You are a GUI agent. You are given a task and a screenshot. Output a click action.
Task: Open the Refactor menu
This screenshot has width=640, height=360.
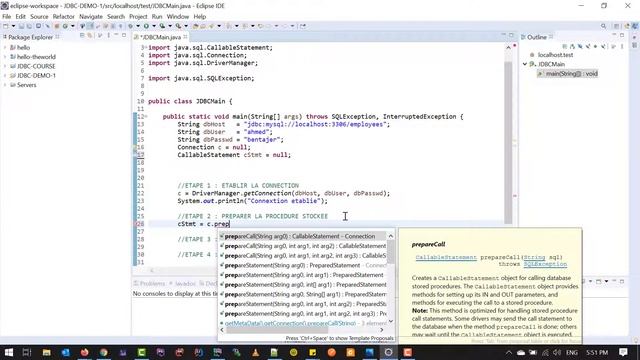click(64, 17)
